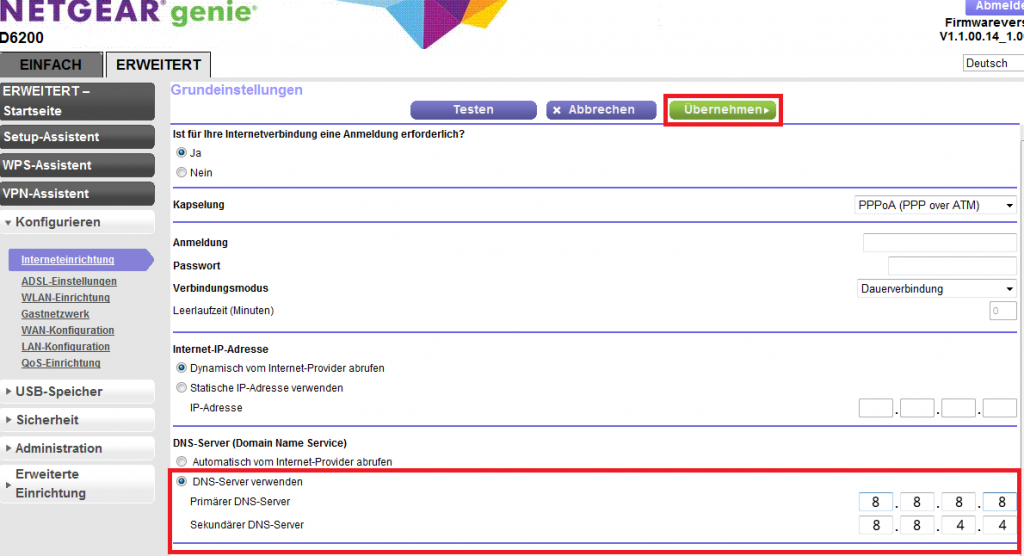Click third octet of Primärer DNS-Server

[959, 502]
